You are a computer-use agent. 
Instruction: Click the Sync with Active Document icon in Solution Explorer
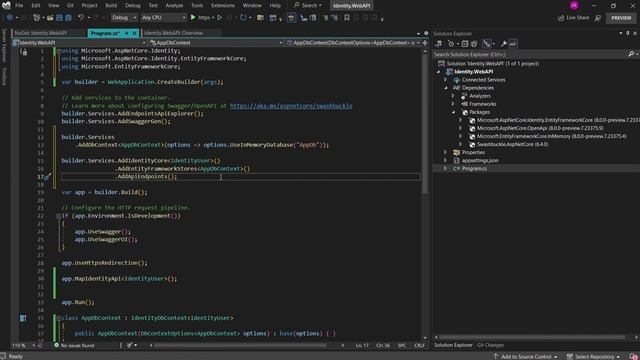(439, 44)
